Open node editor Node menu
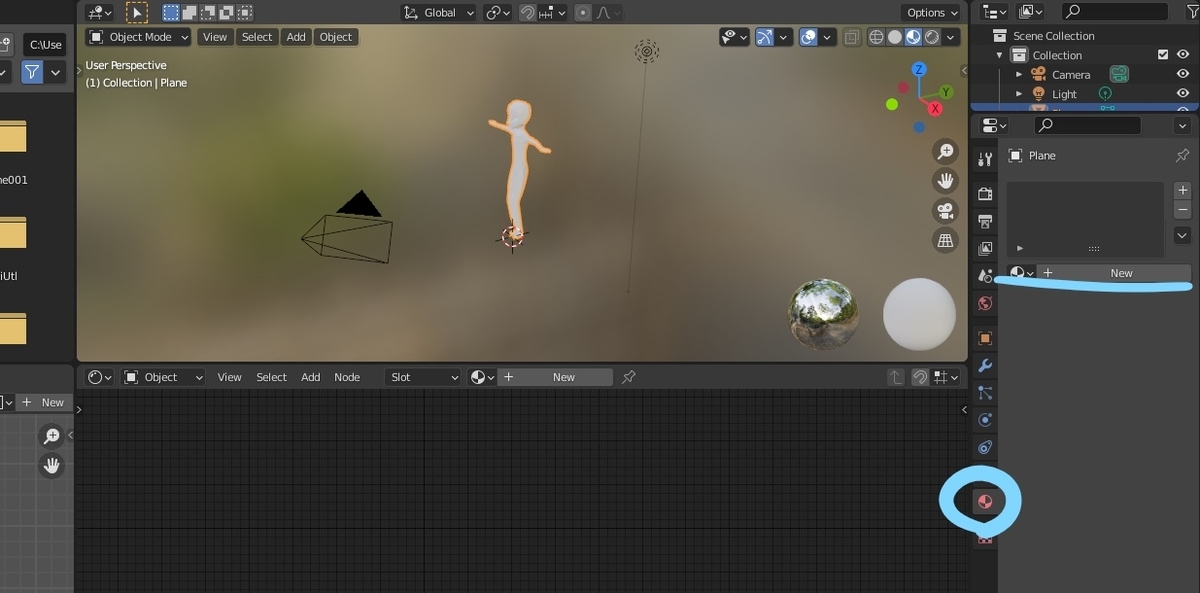Viewport: 1200px width, 593px height. [347, 377]
